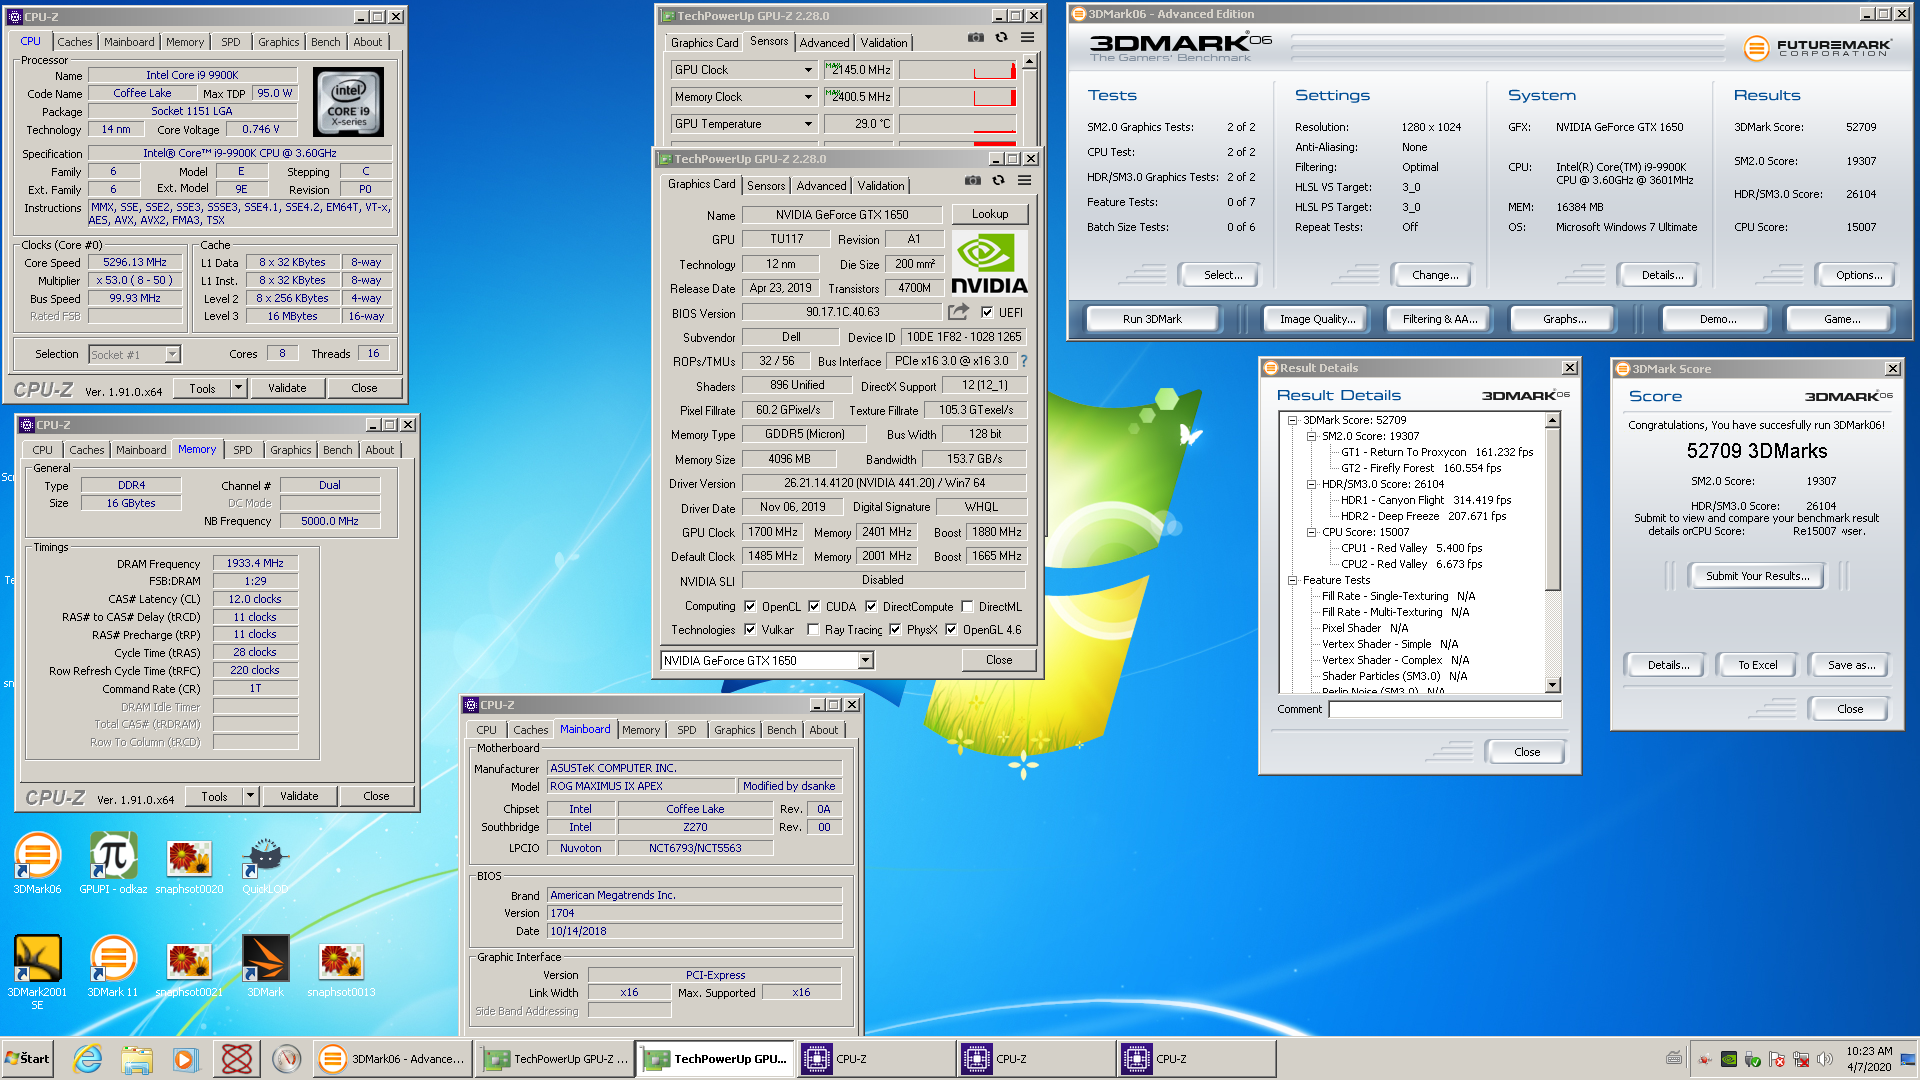Click the Lookup button in GPU-Z
This screenshot has height=1080, width=1920.
pos(989,214)
